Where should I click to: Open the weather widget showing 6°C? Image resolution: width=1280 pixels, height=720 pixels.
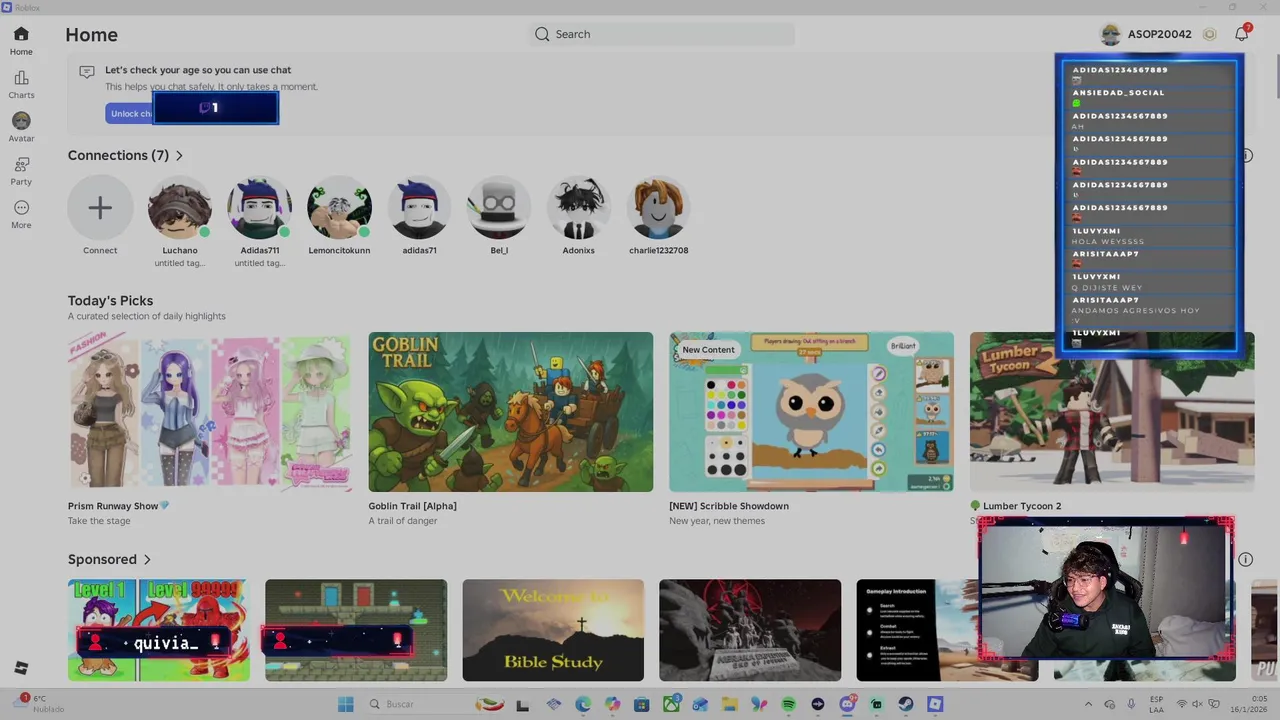pyautogui.click(x=40, y=703)
